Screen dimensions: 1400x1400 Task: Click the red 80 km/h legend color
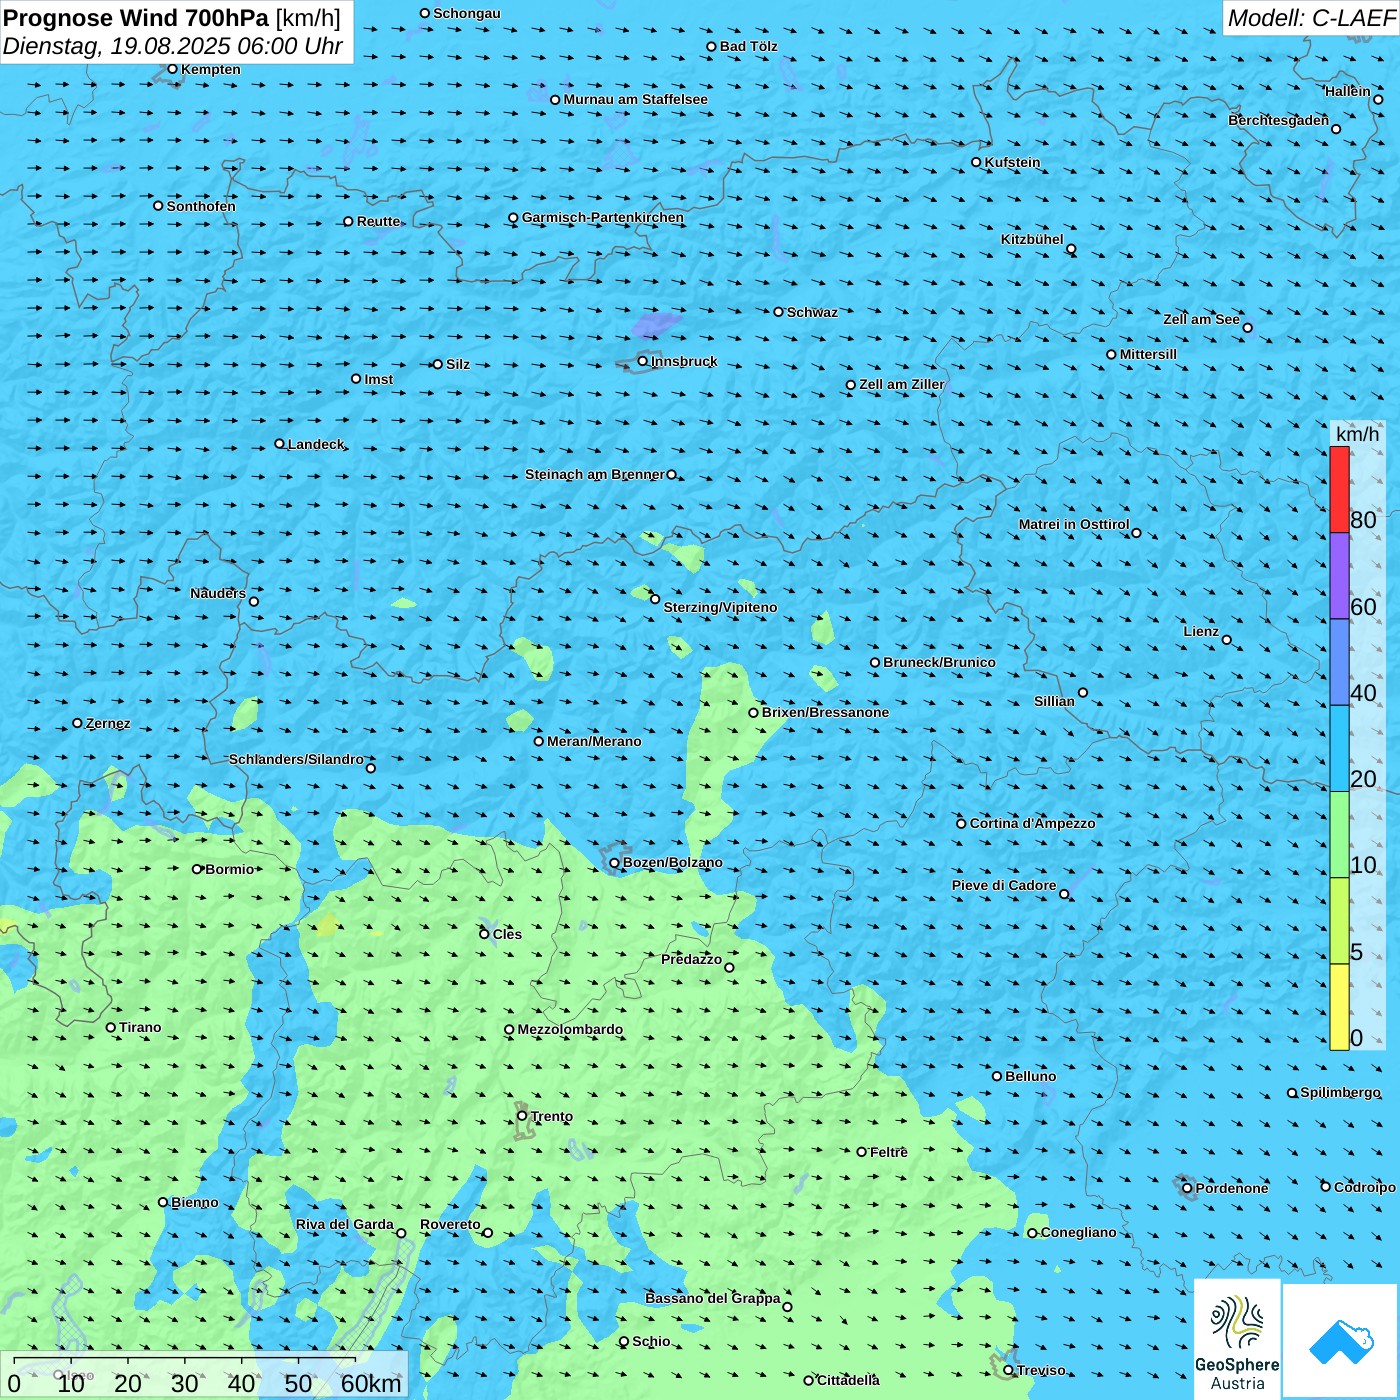pos(1339,489)
